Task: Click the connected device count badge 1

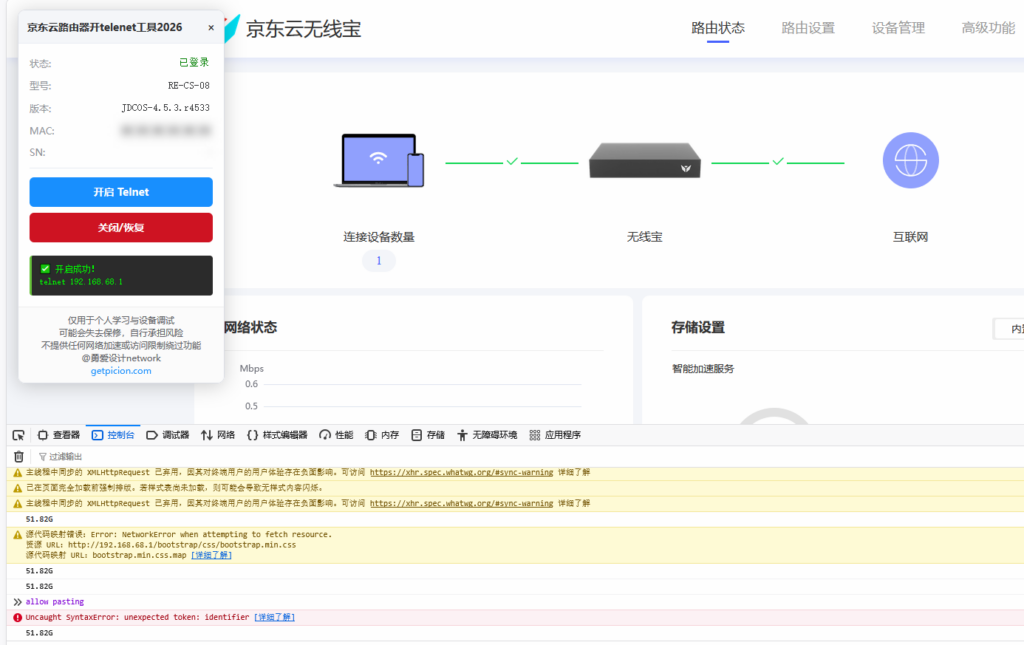Action: (379, 260)
